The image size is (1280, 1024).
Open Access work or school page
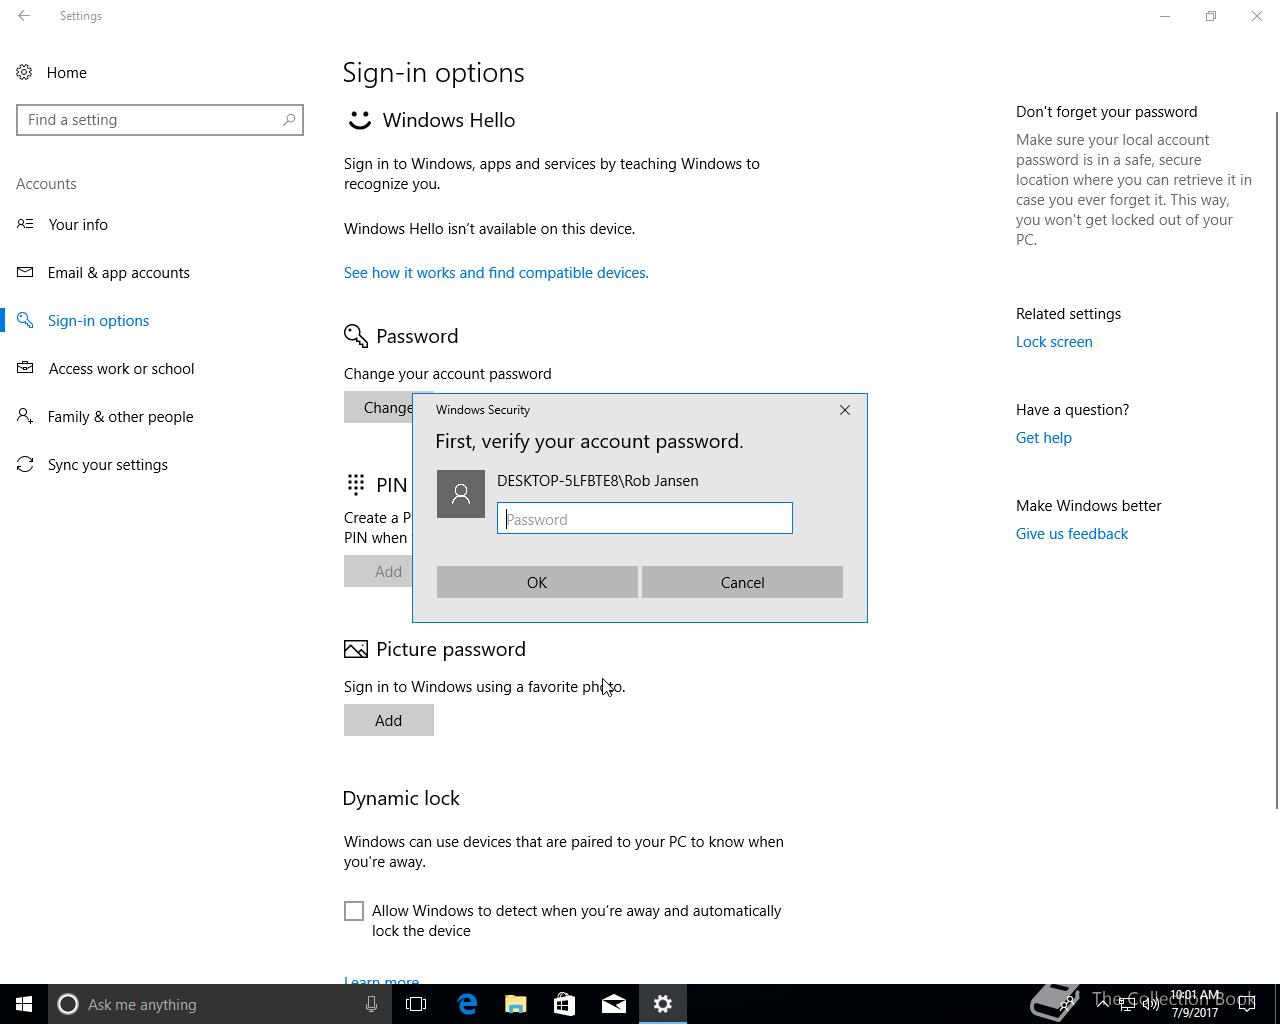point(121,369)
